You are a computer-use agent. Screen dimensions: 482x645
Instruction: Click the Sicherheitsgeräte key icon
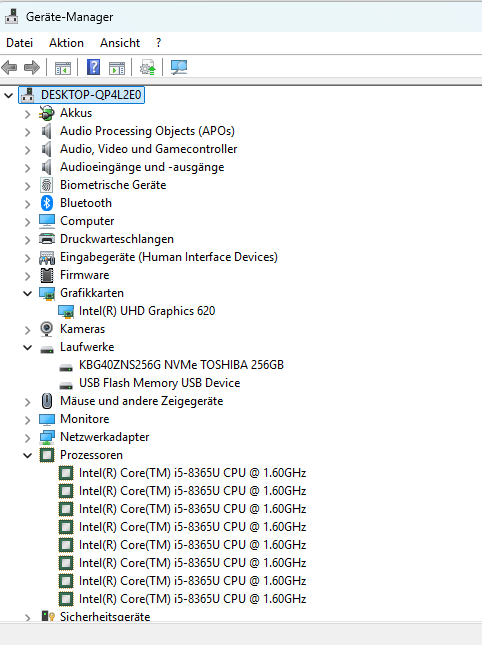point(48,616)
